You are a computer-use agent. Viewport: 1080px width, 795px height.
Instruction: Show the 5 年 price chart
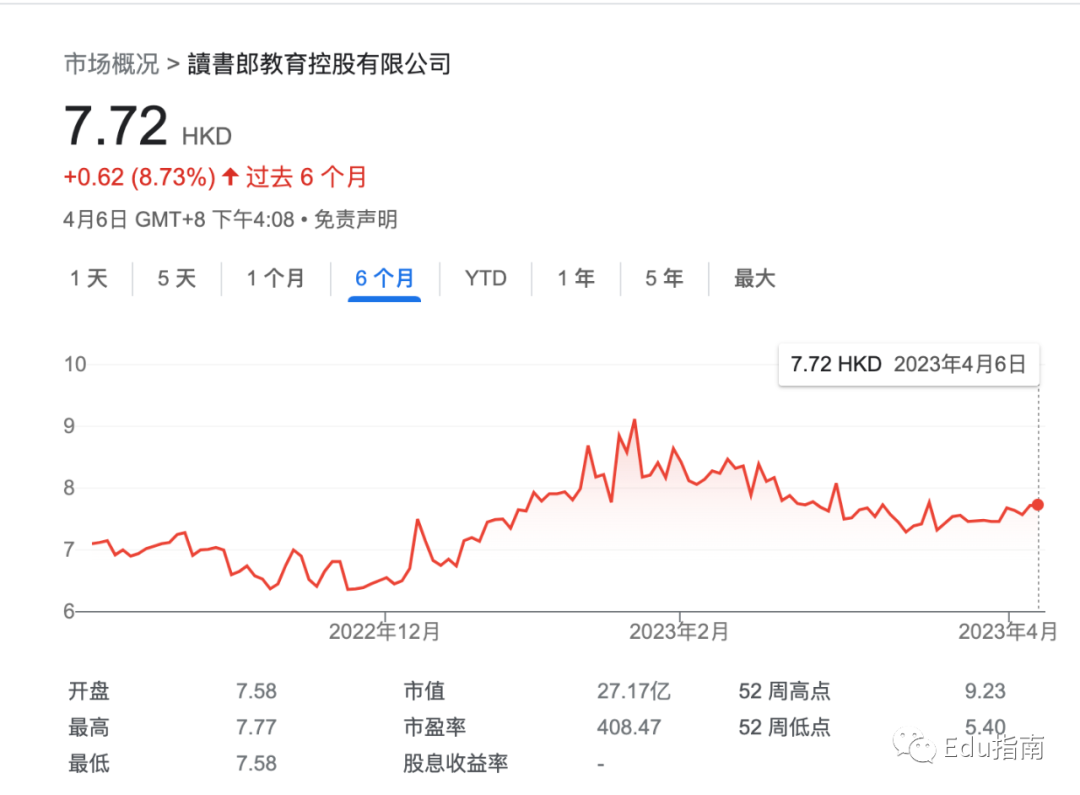click(664, 278)
